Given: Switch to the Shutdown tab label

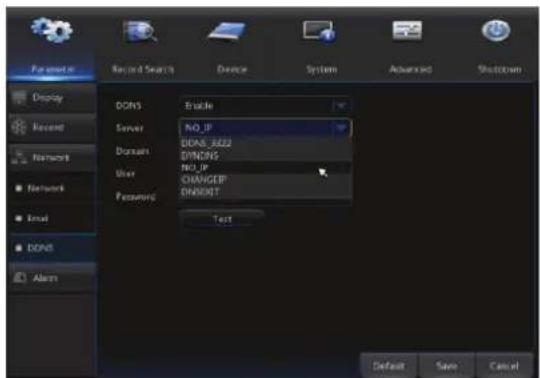Looking at the screenshot, I should pyautogui.click(x=499, y=69).
